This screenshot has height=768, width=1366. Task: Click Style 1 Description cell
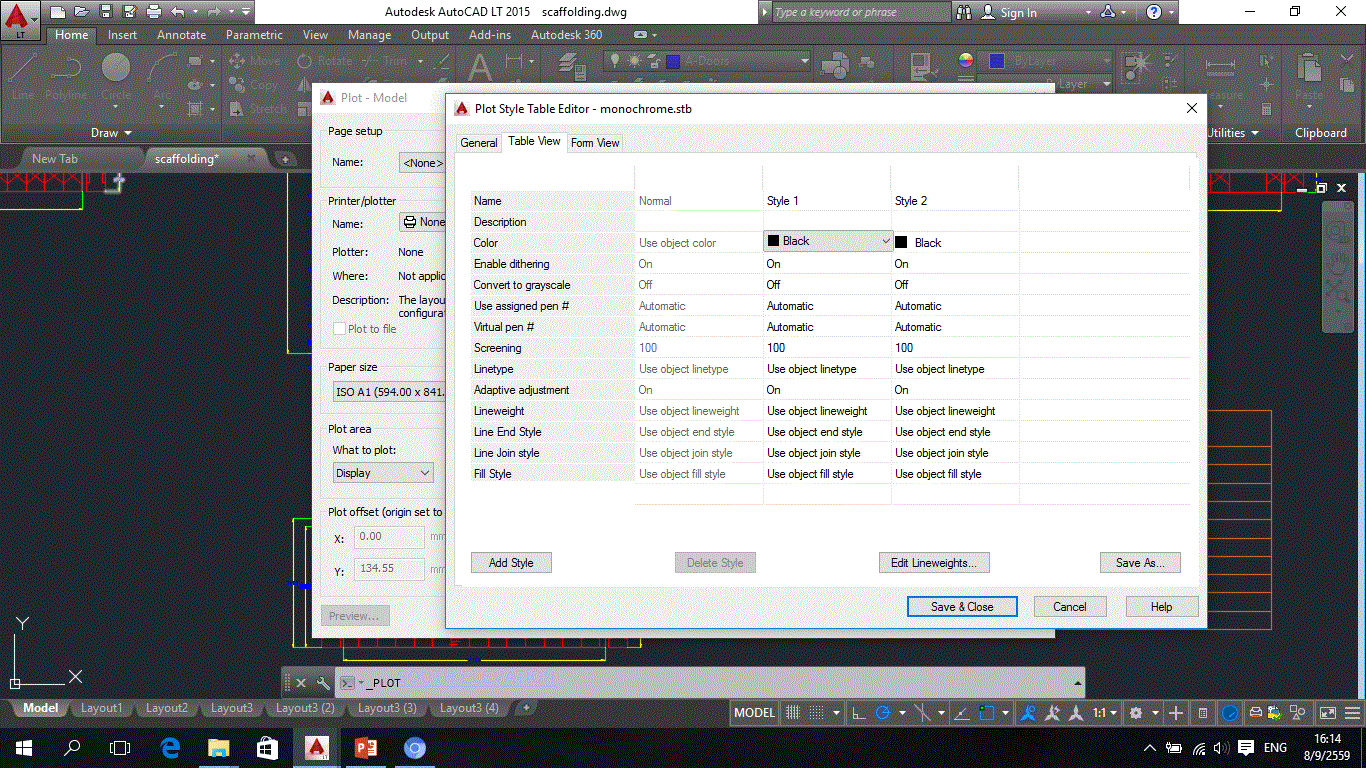pyautogui.click(x=828, y=222)
